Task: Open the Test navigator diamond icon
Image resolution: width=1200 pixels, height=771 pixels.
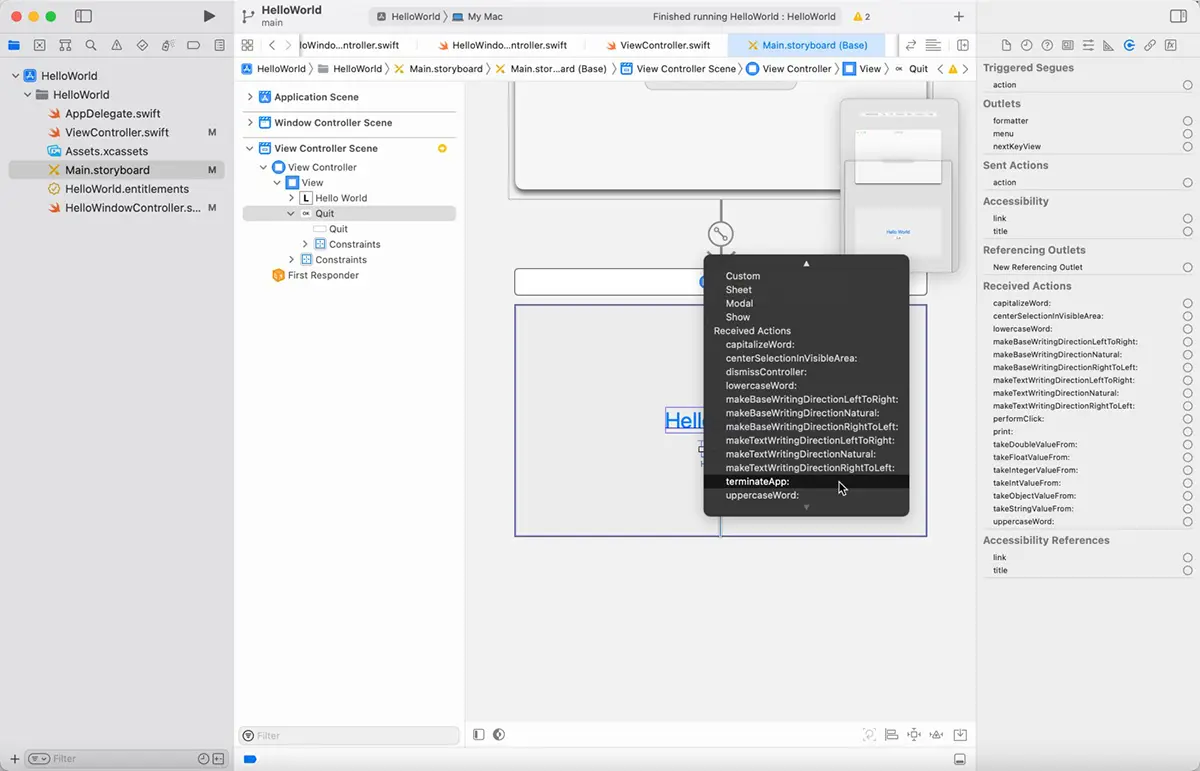Action: [142, 45]
